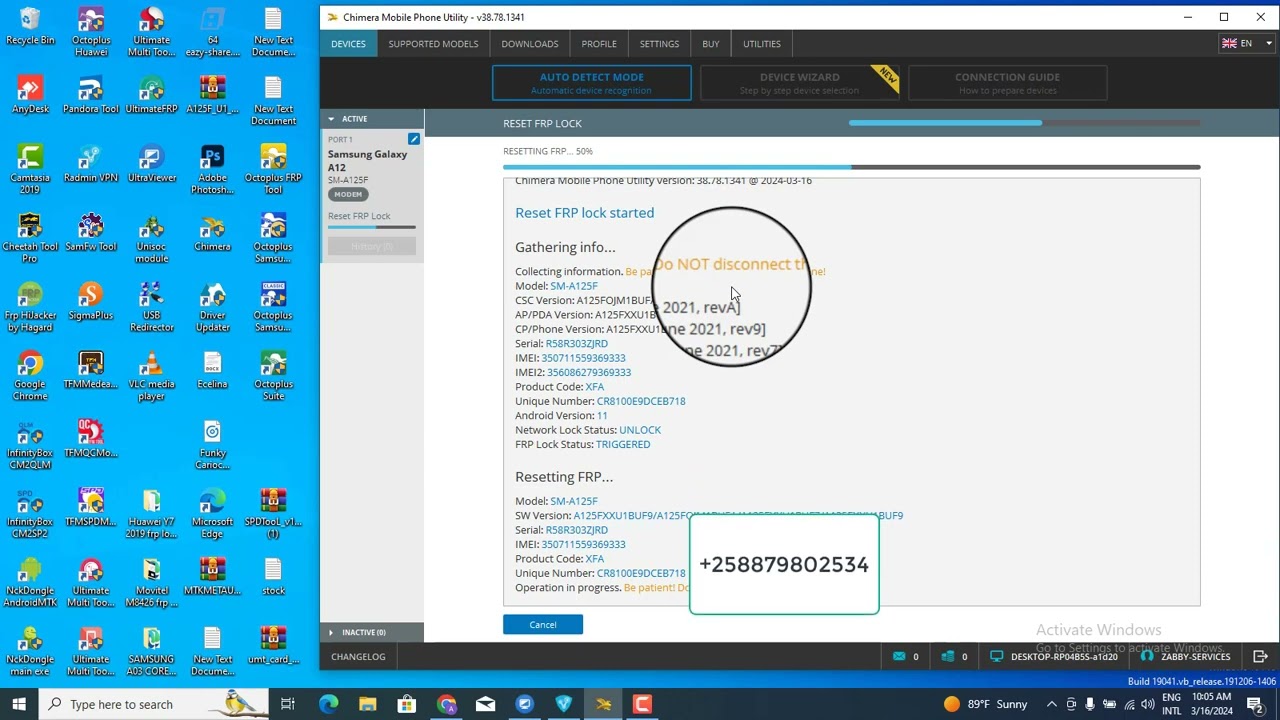Expand the Inactive devices section
Image resolution: width=1280 pixels, height=720 pixels.
(331, 632)
